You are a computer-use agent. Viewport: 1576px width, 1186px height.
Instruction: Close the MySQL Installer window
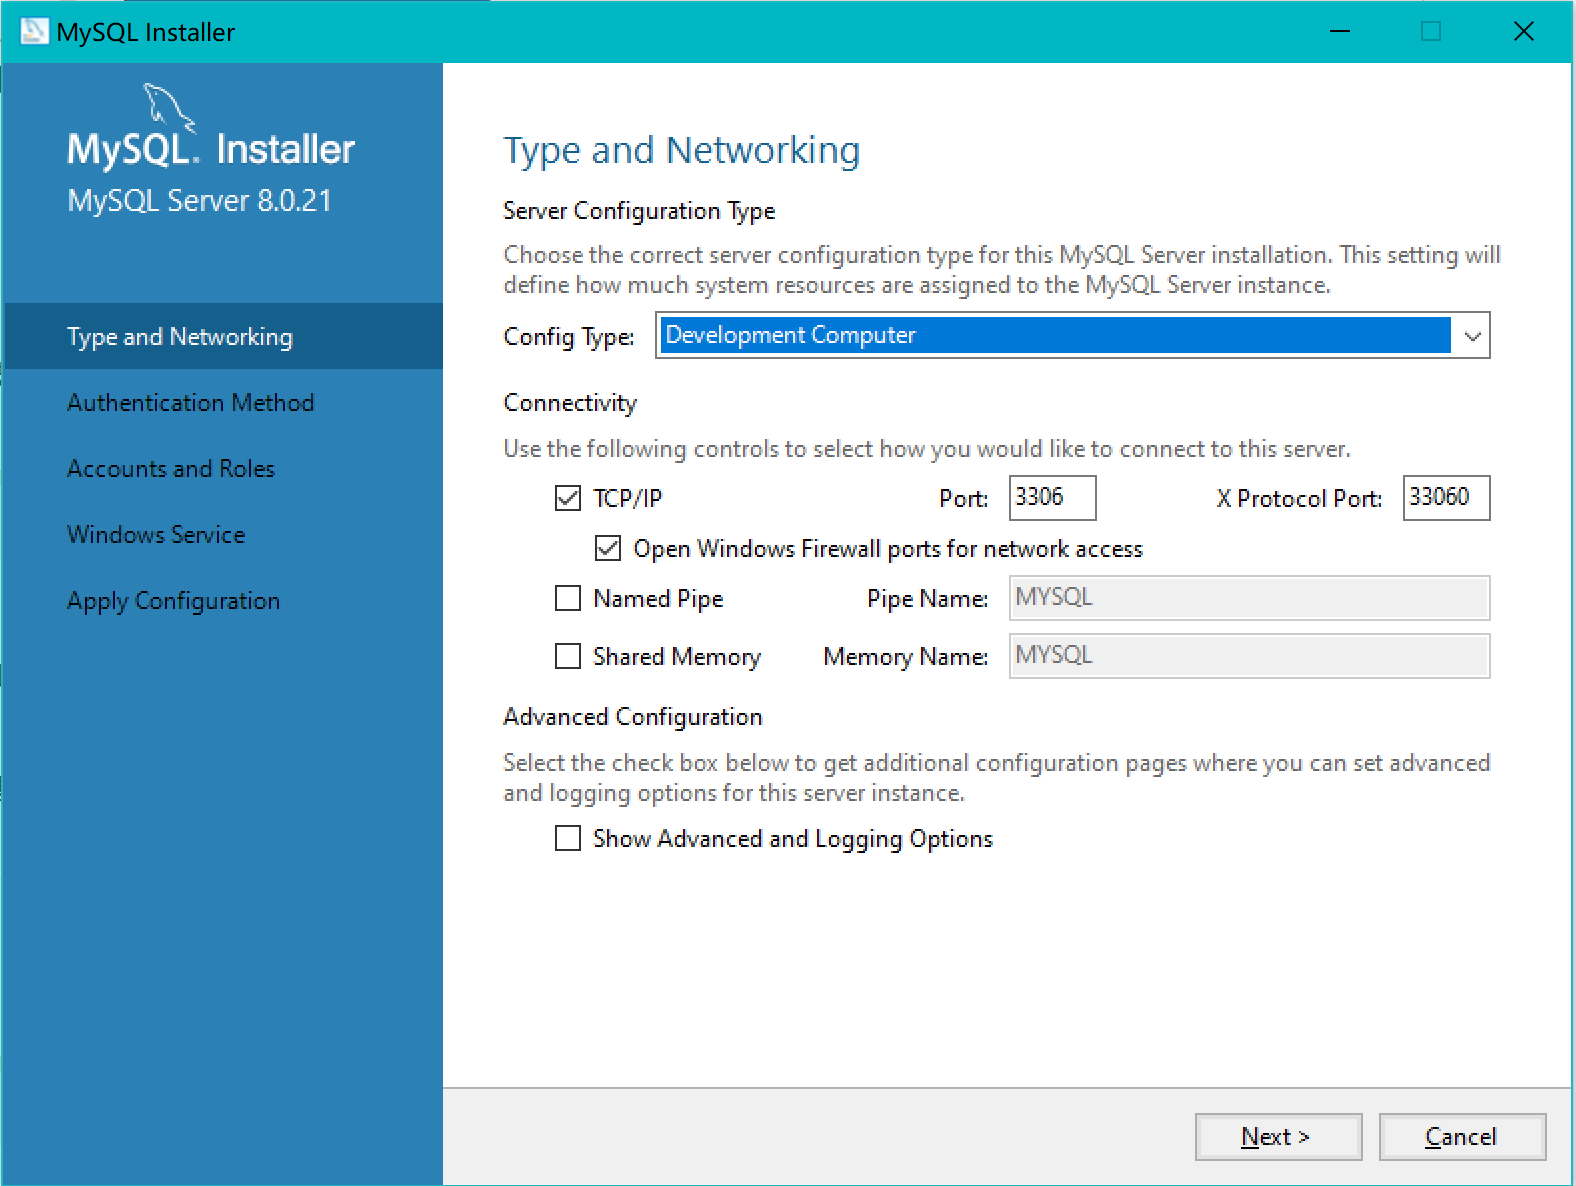tap(1523, 31)
